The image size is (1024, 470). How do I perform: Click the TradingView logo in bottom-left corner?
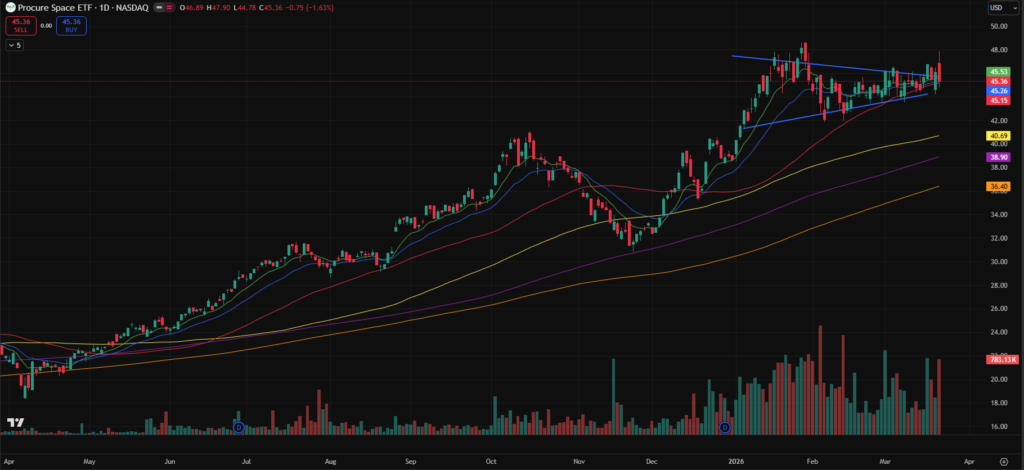pyautogui.click(x=15, y=424)
